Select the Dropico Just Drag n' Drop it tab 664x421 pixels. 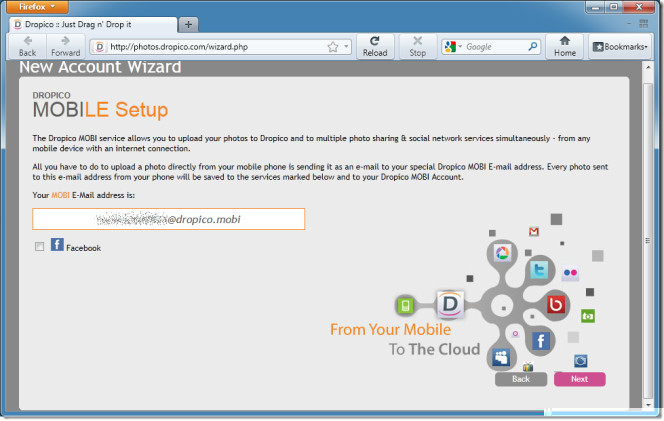[x=94, y=25]
